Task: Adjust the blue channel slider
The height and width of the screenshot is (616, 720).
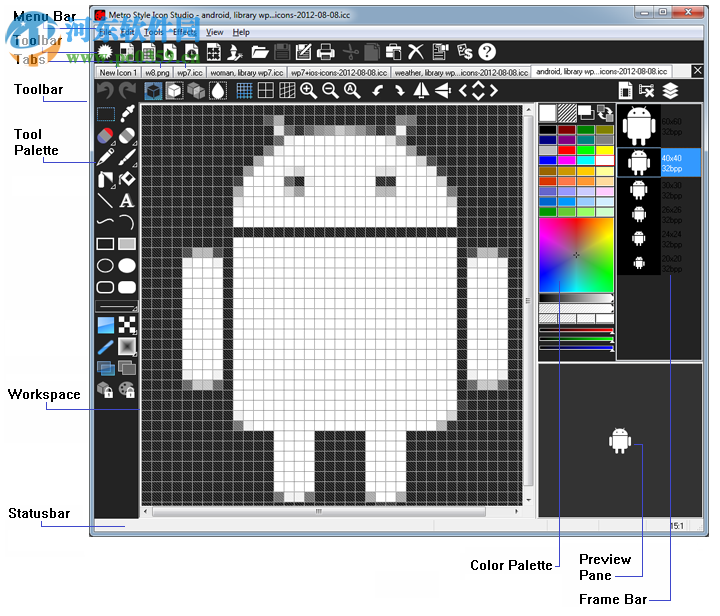Action: click(576, 348)
